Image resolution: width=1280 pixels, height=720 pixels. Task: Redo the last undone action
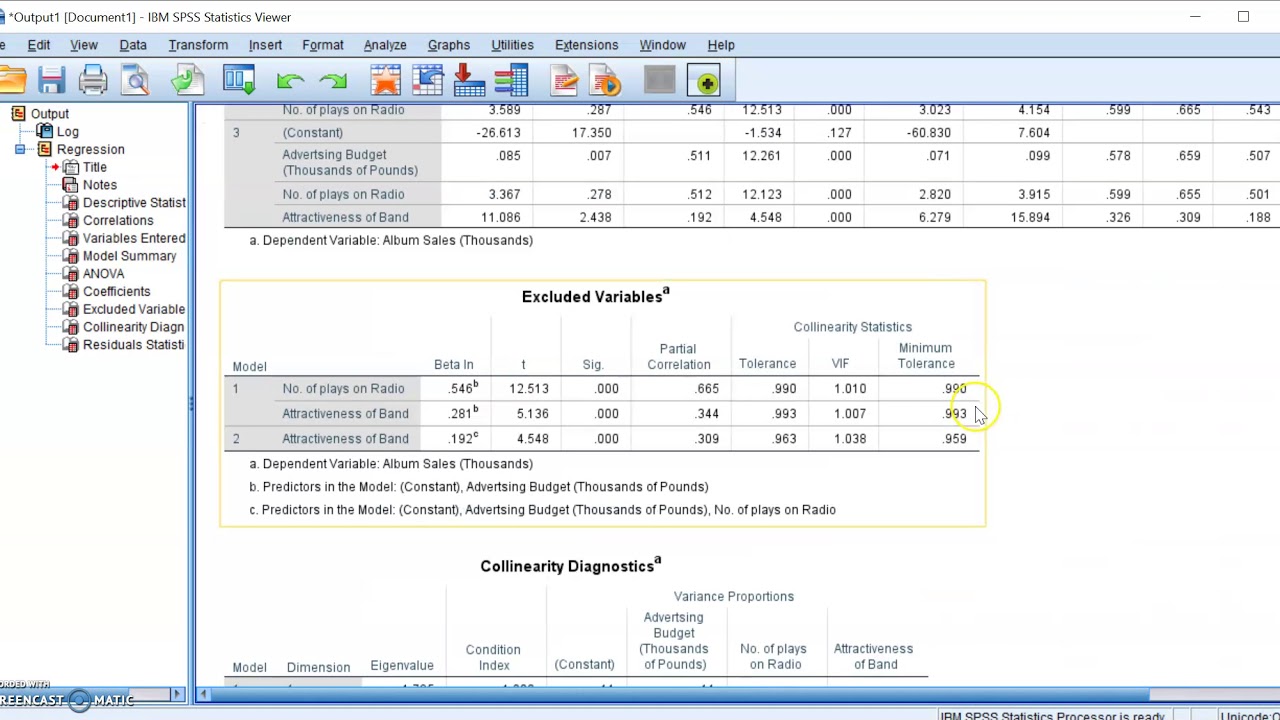pos(333,81)
